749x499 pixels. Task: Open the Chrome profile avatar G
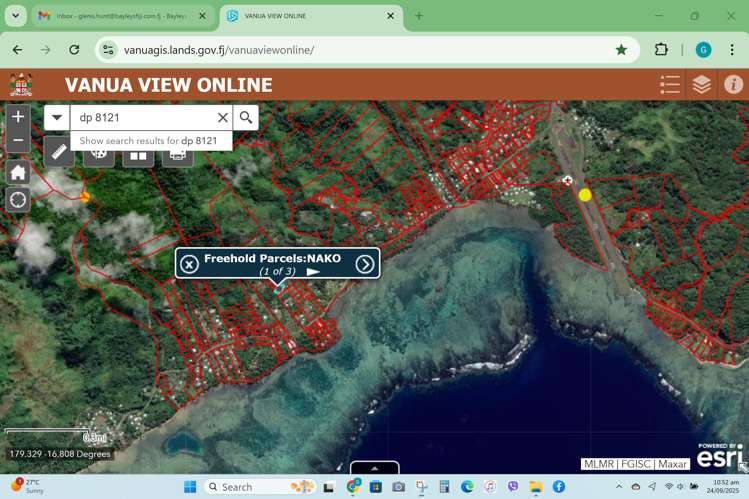click(x=703, y=50)
